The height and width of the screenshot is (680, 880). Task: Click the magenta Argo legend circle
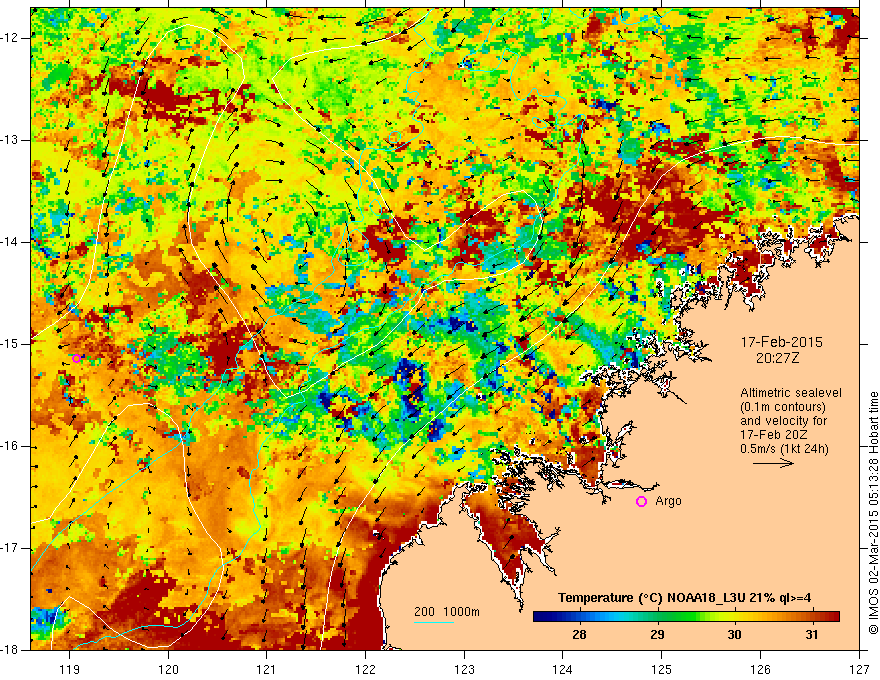(641, 501)
